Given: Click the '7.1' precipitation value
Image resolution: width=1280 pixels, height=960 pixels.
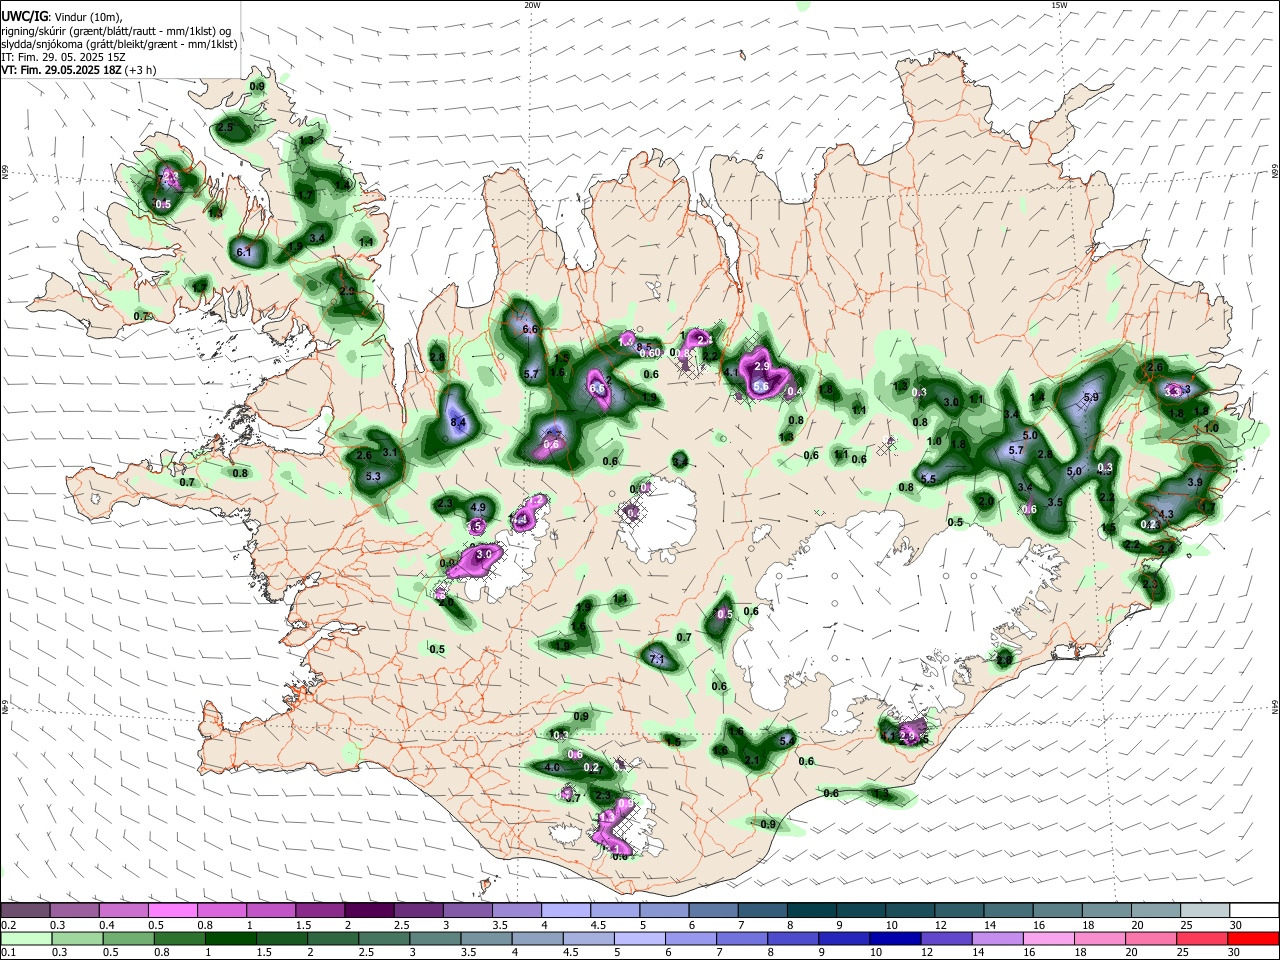Looking at the screenshot, I should point(657,659).
